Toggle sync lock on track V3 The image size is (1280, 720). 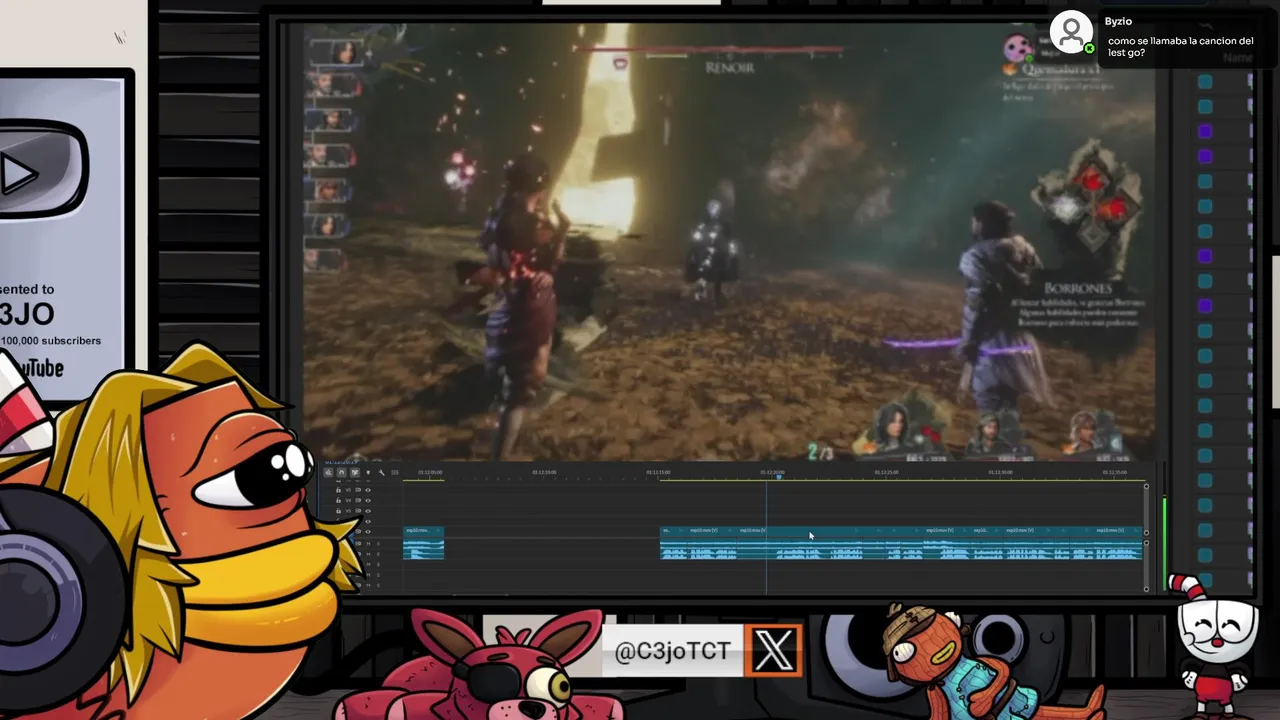358,511
